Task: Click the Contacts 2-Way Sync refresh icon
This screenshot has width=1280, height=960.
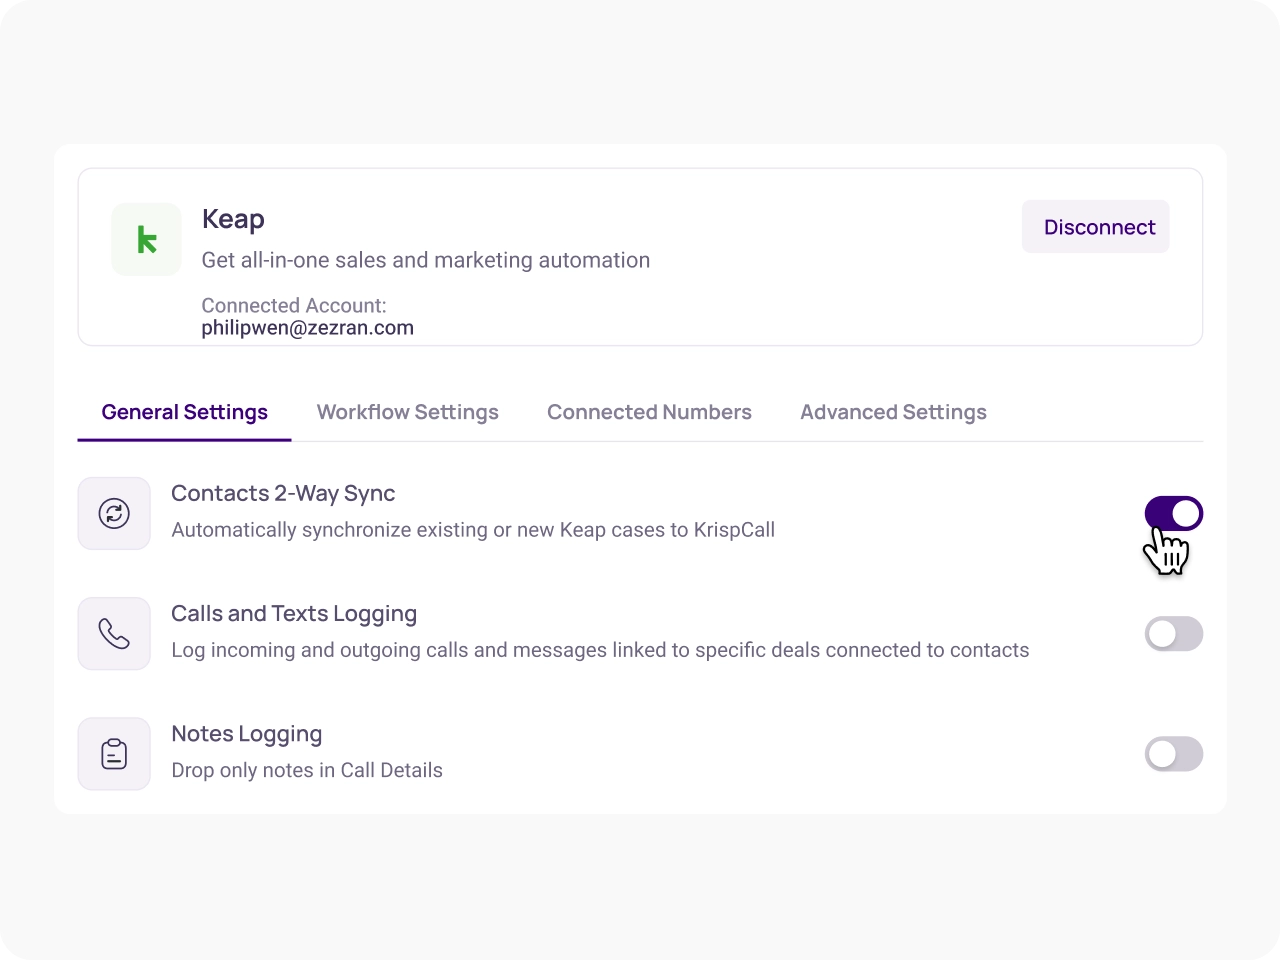Action: pyautogui.click(x=114, y=513)
